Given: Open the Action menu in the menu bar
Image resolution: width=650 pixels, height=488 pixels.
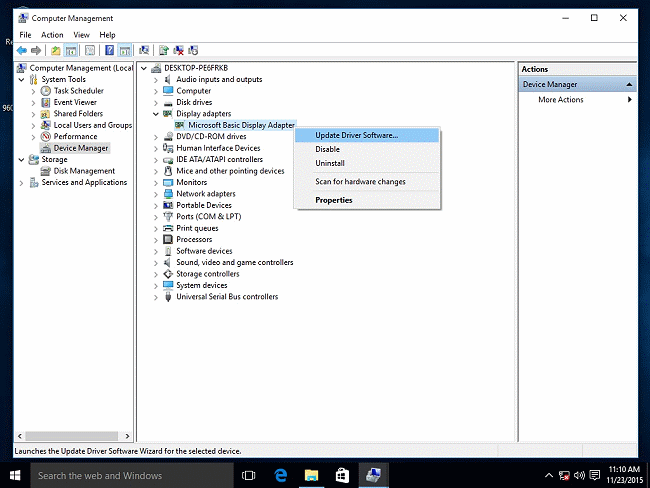Looking at the screenshot, I should coord(52,35).
